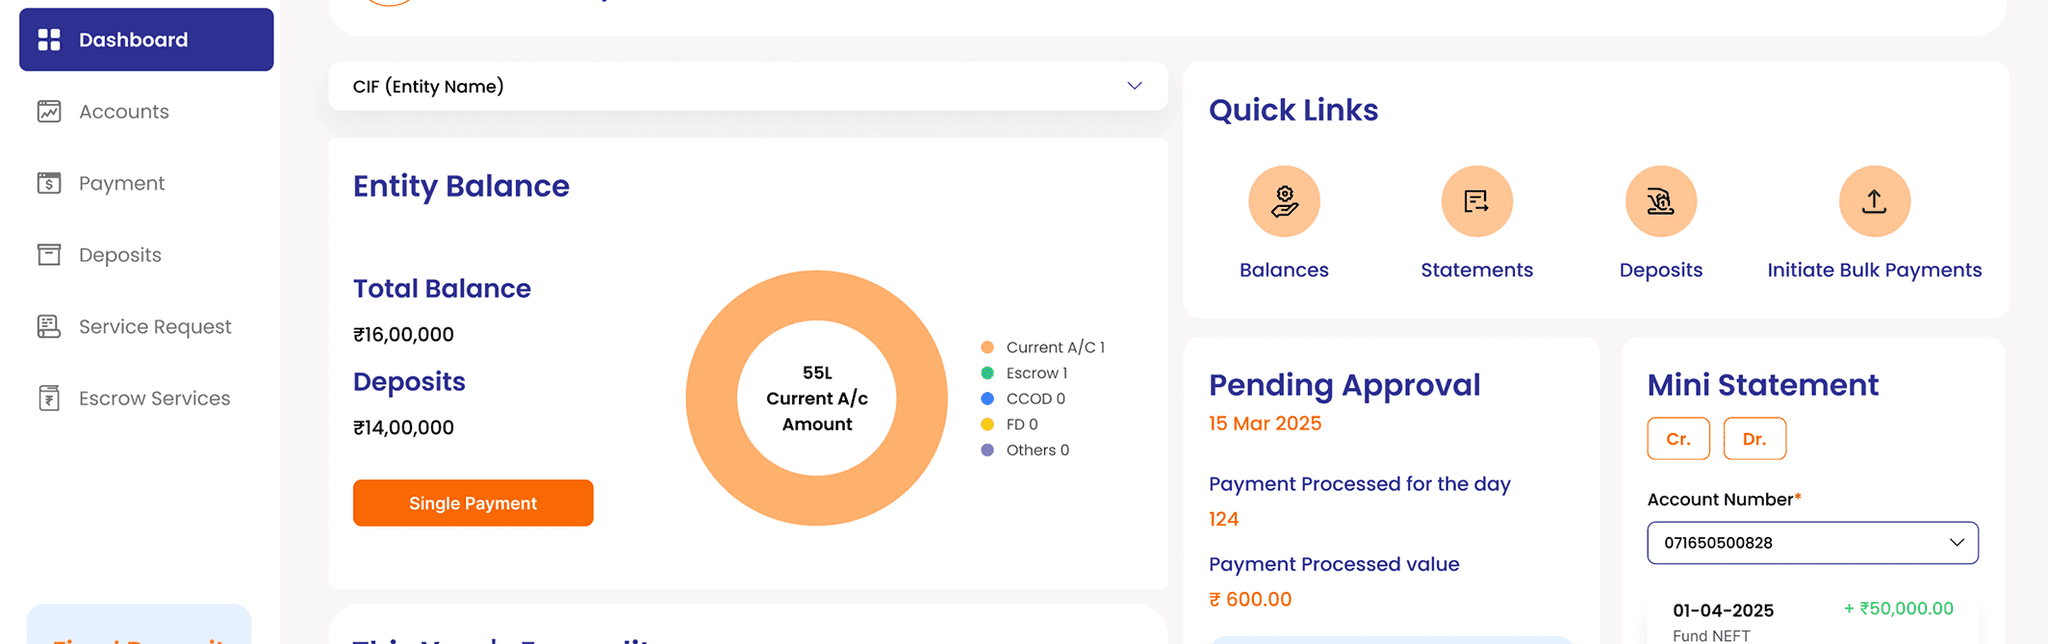Viewport: 2048px width, 644px height.
Task: Expand the CIF (Entity Name) dropdown
Action: click(747, 86)
